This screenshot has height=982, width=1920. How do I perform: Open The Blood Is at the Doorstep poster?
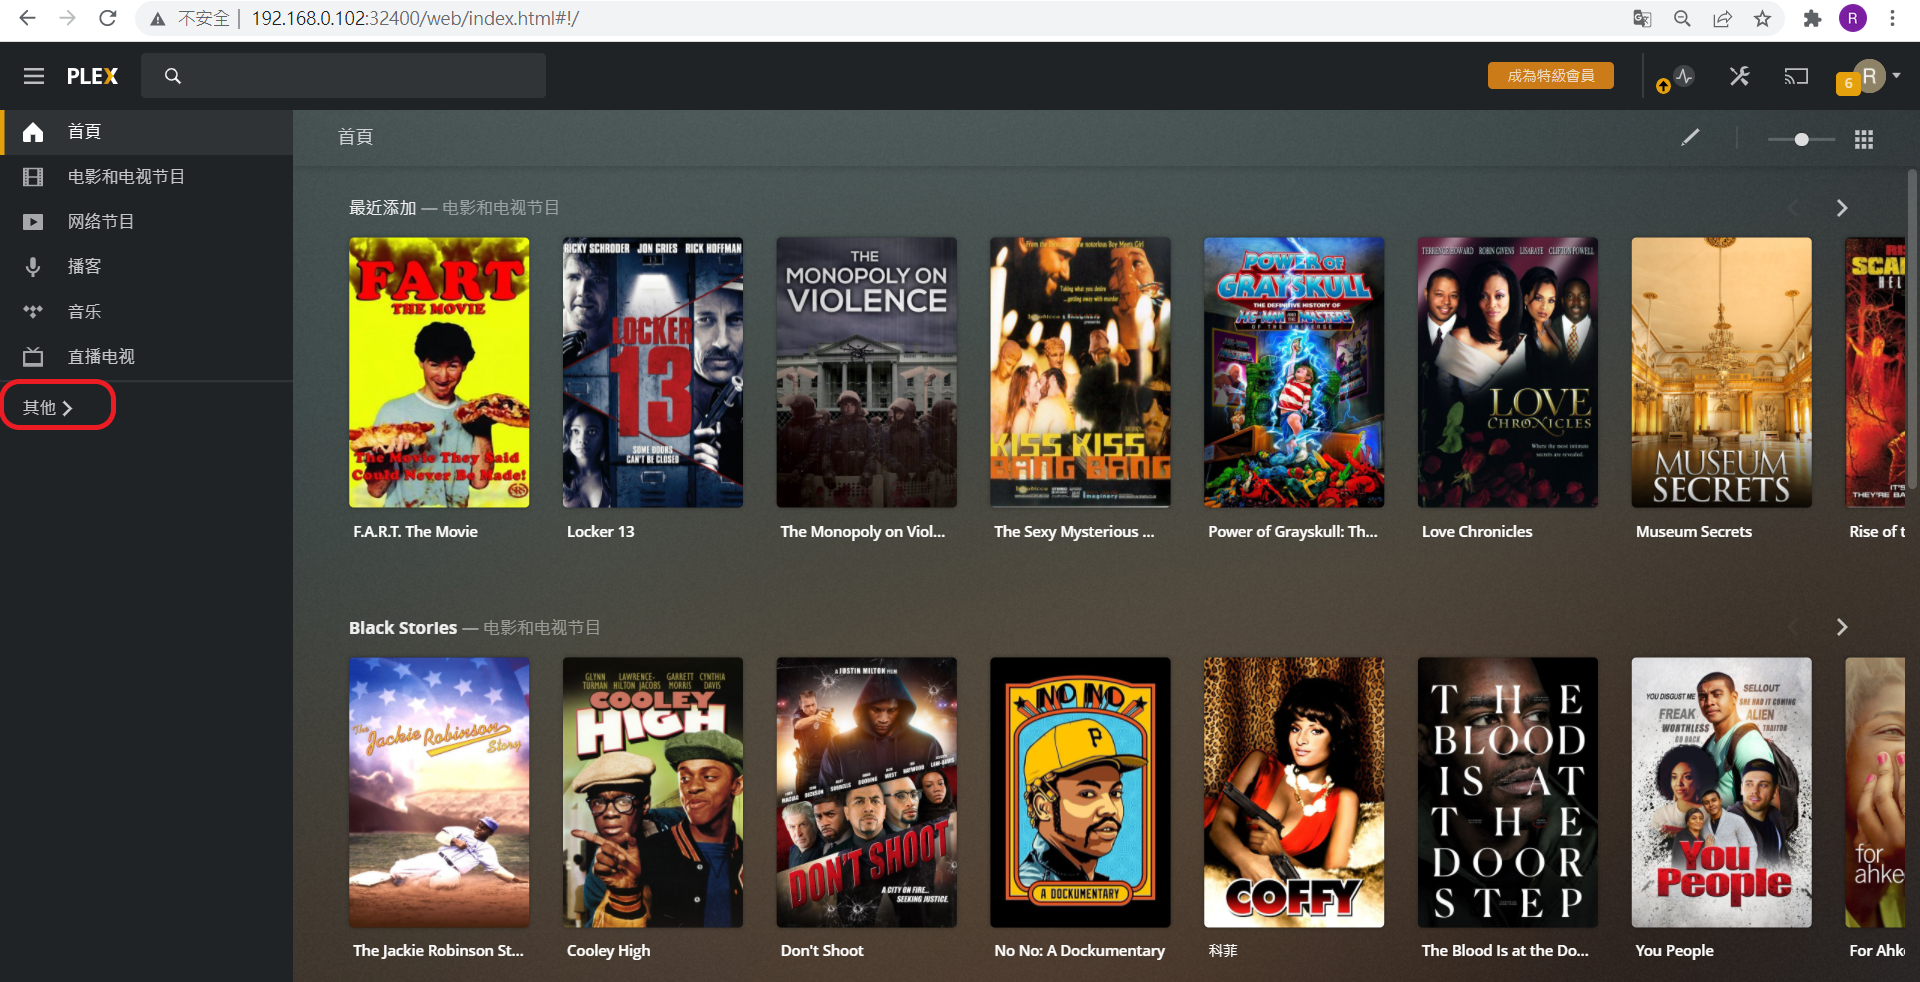pyautogui.click(x=1508, y=792)
